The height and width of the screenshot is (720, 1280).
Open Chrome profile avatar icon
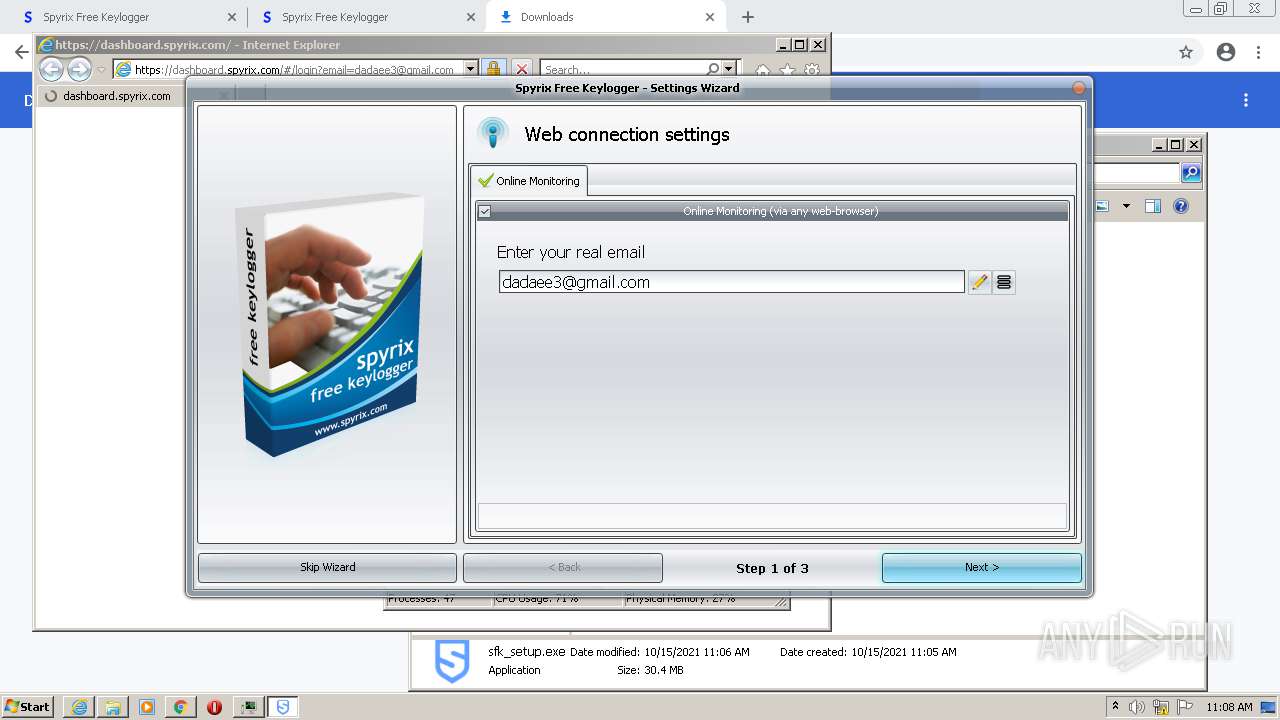click(1226, 52)
